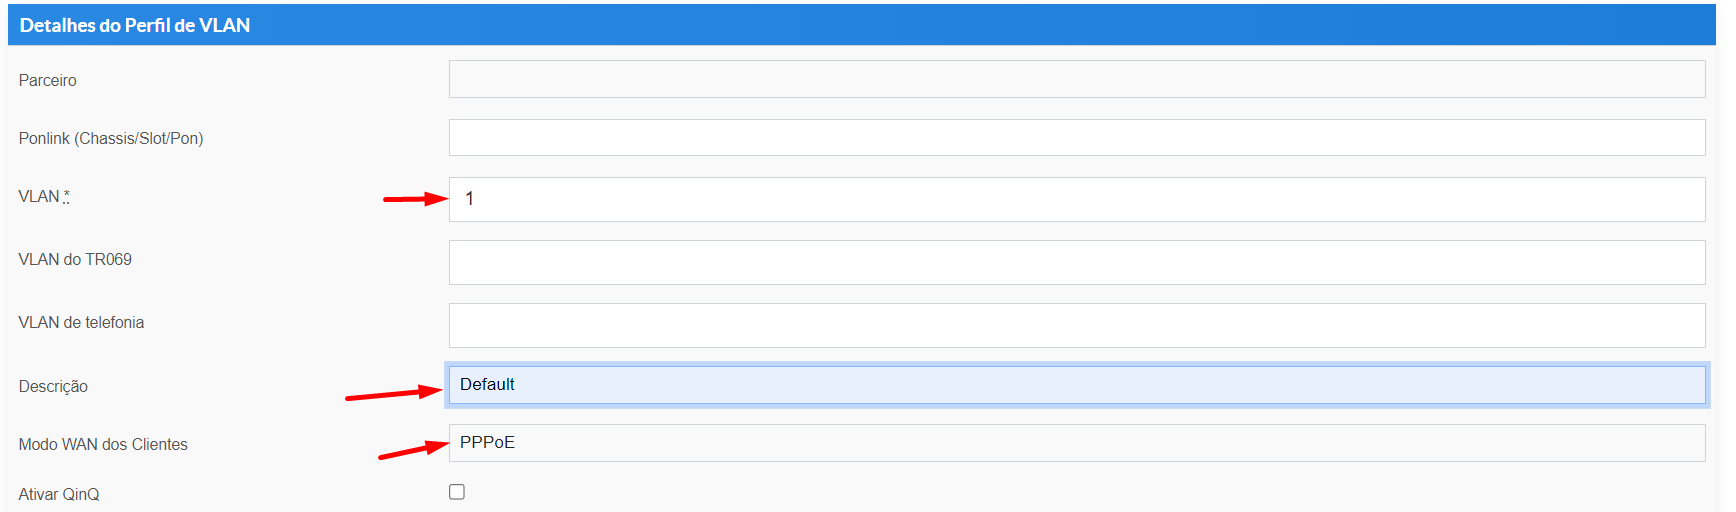The height and width of the screenshot is (512, 1736).
Task: Click into the VLAN de telefonia field
Action: tap(1076, 325)
